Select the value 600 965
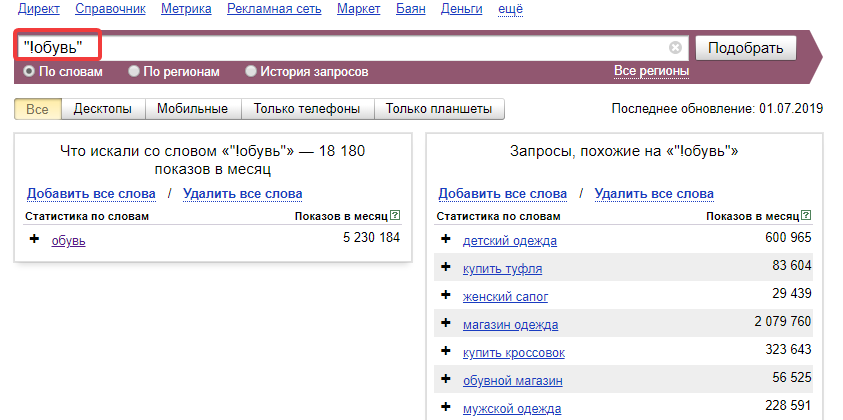Image resolution: width=843 pixels, height=420 pixels. click(788, 237)
